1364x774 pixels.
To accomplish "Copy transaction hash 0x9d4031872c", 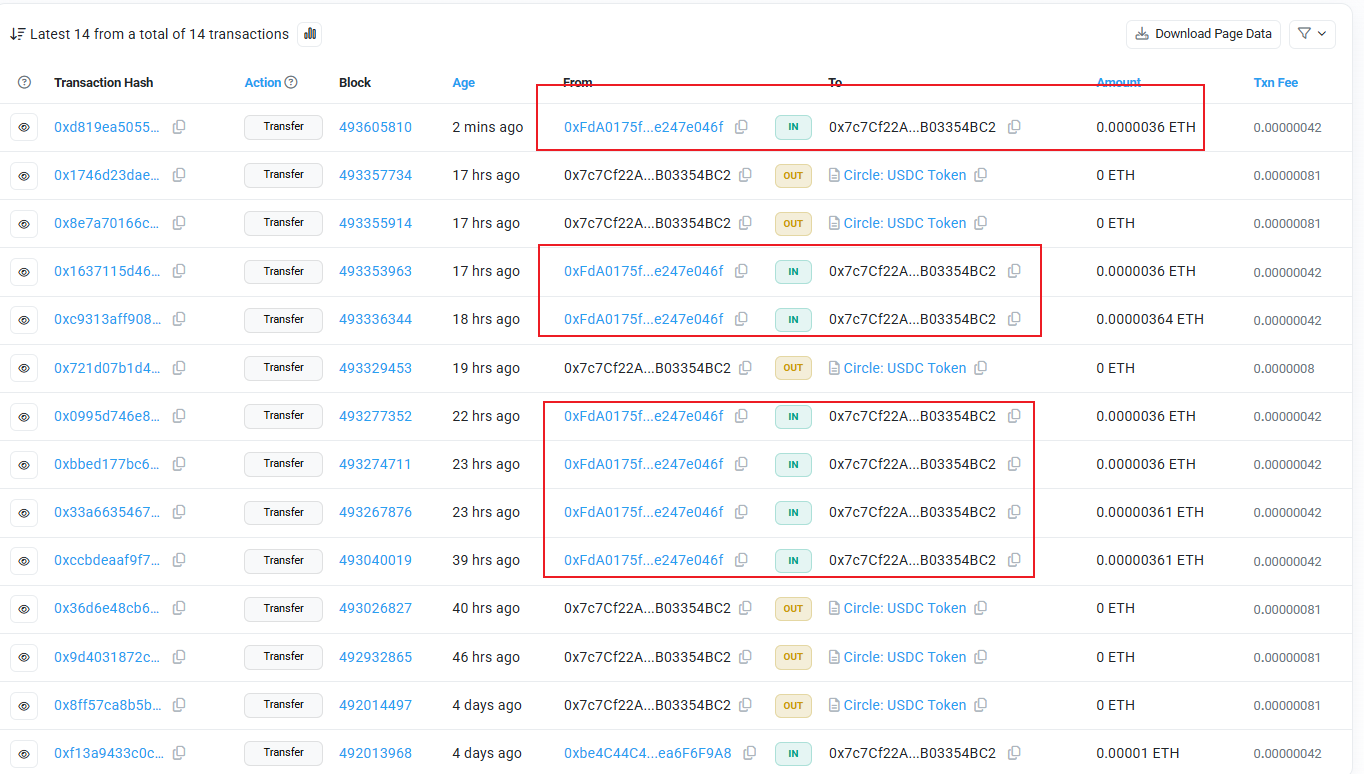I will click(x=179, y=657).
